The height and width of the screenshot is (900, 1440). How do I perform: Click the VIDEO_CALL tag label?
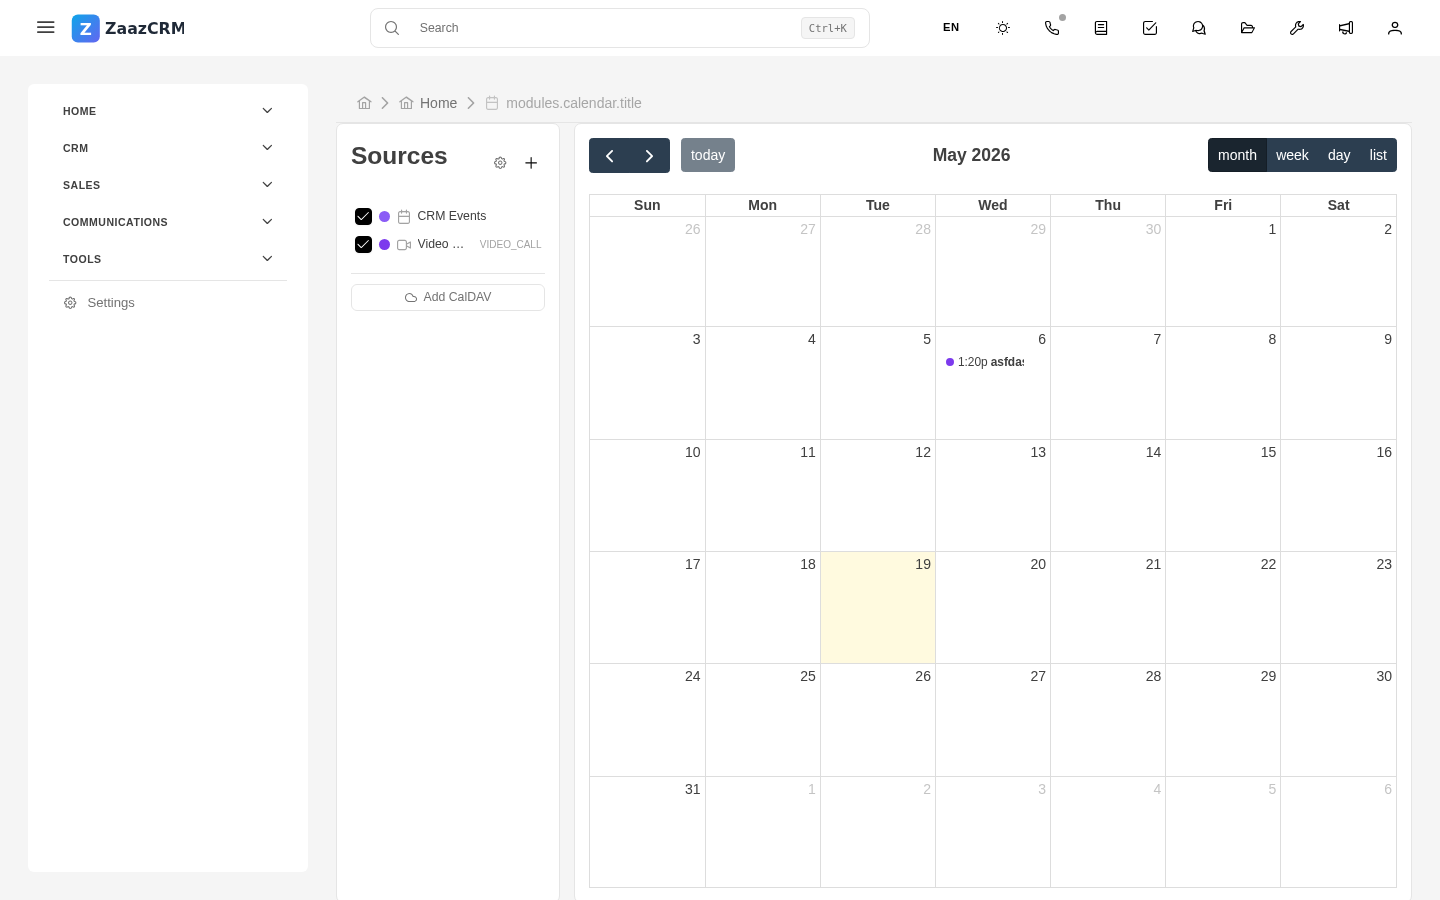[x=510, y=244]
